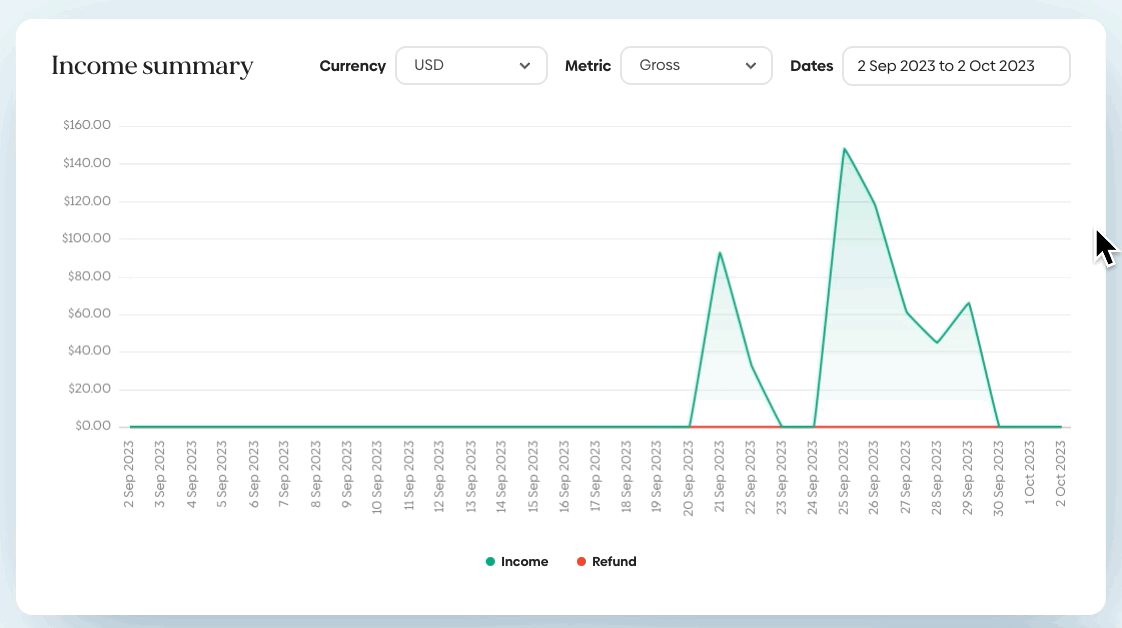Open the Currency USD dropdown

(x=471, y=66)
